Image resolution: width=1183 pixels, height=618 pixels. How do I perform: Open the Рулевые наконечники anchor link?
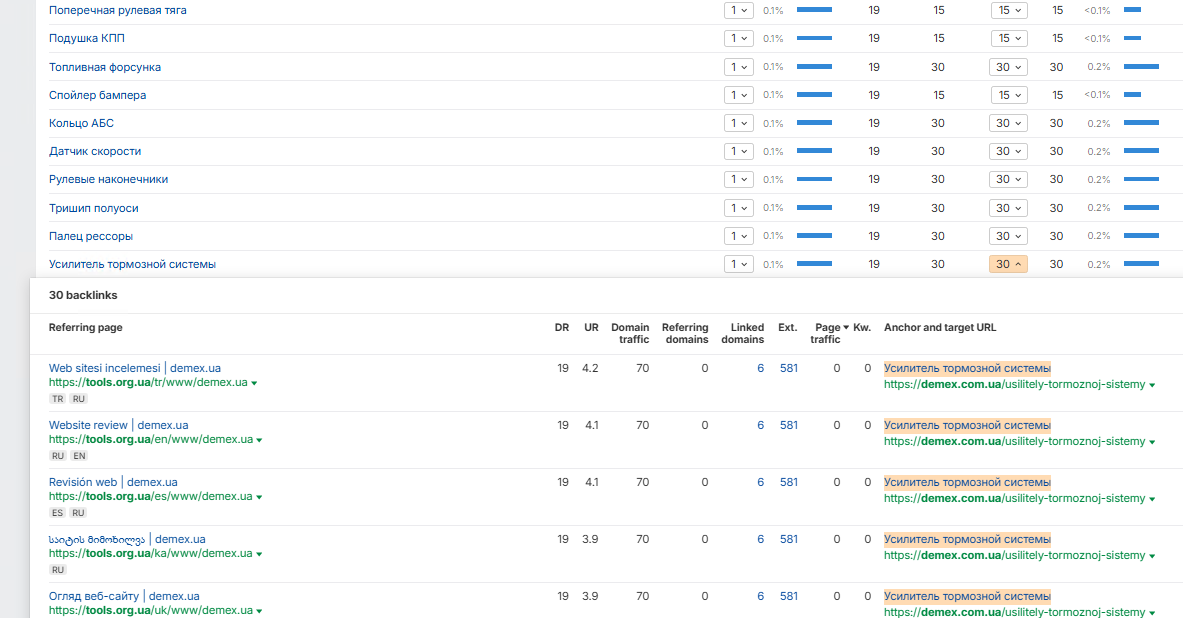(109, 180)
